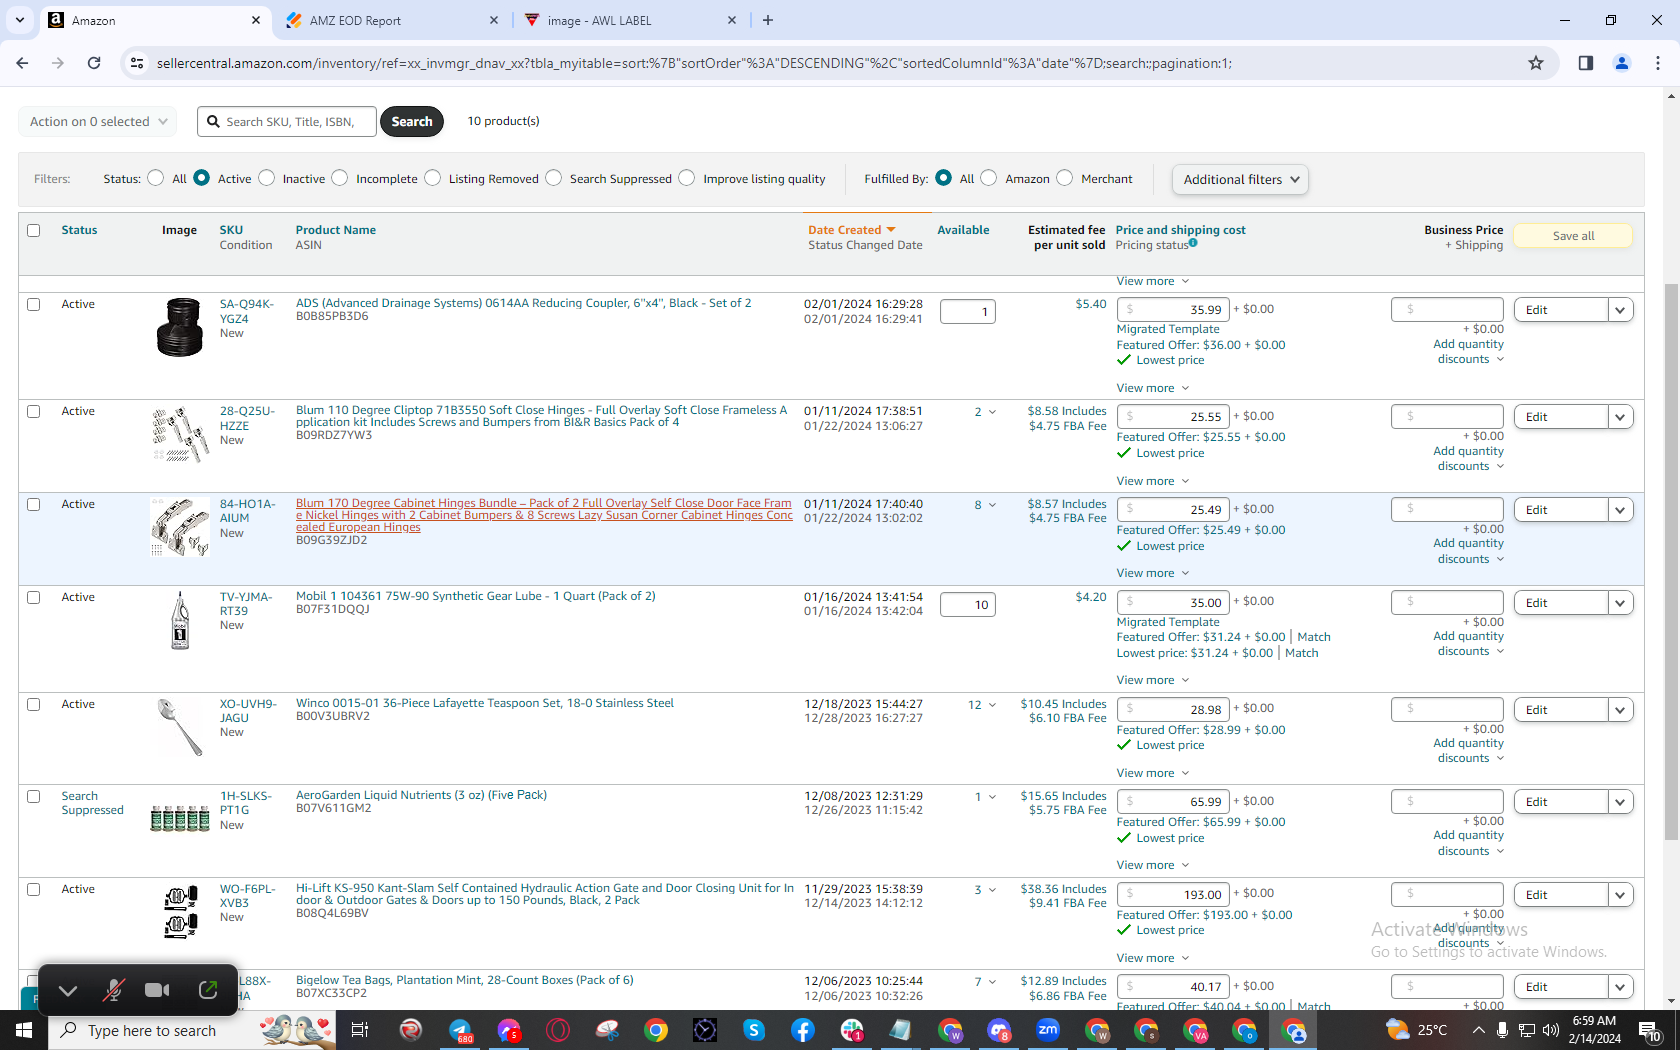1680x1050 pixels.
Task: Open Telegram from the taskbar
Action: tap(460, 1030)
